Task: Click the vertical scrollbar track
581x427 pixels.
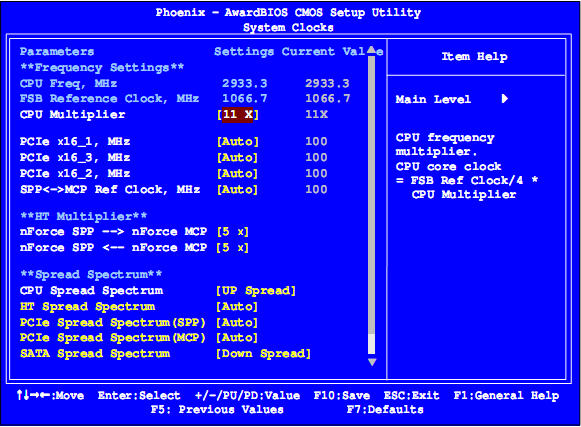Action: point(372,205)
